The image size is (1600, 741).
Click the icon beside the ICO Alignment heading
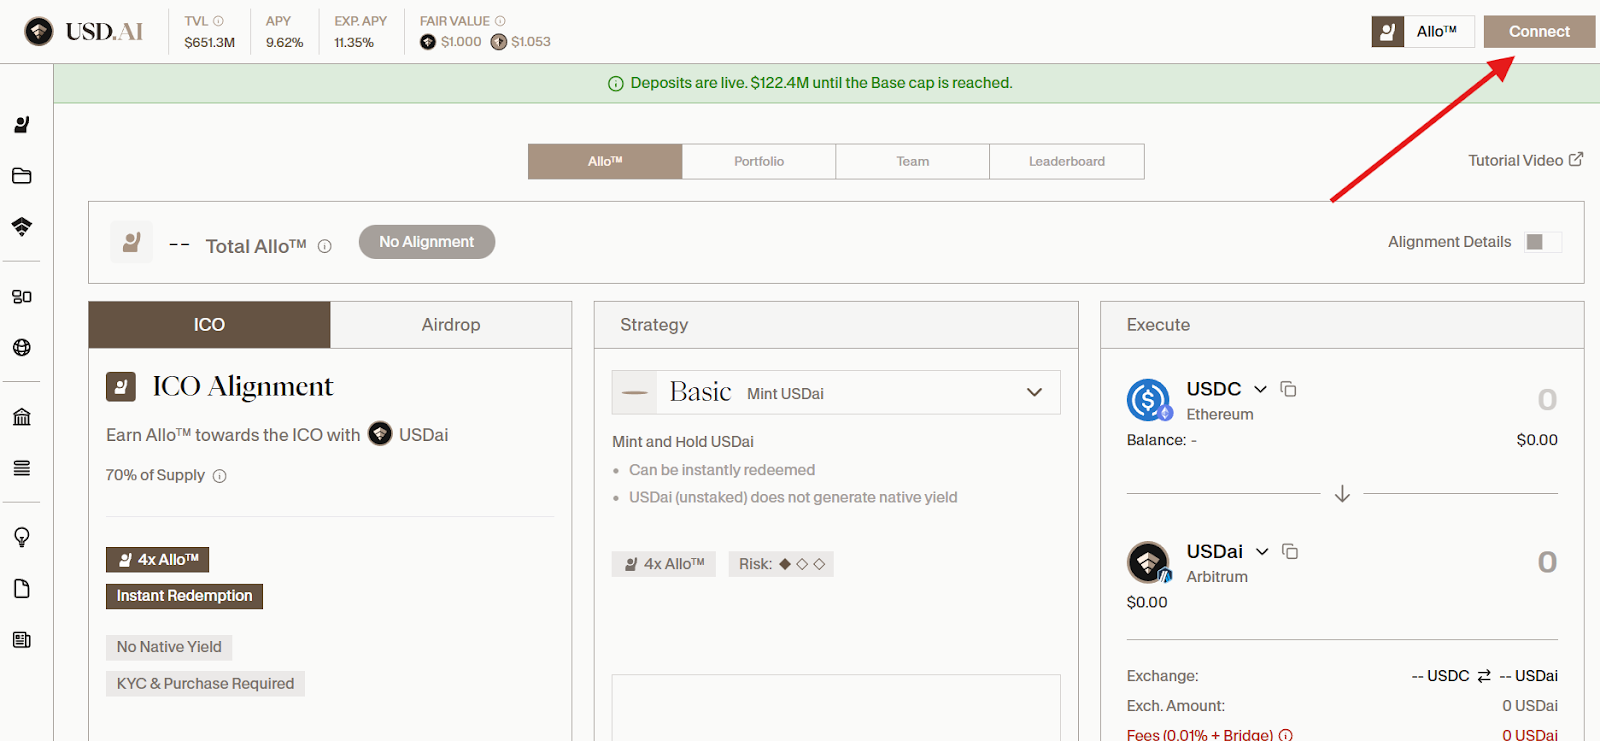[x=121, y=387]
